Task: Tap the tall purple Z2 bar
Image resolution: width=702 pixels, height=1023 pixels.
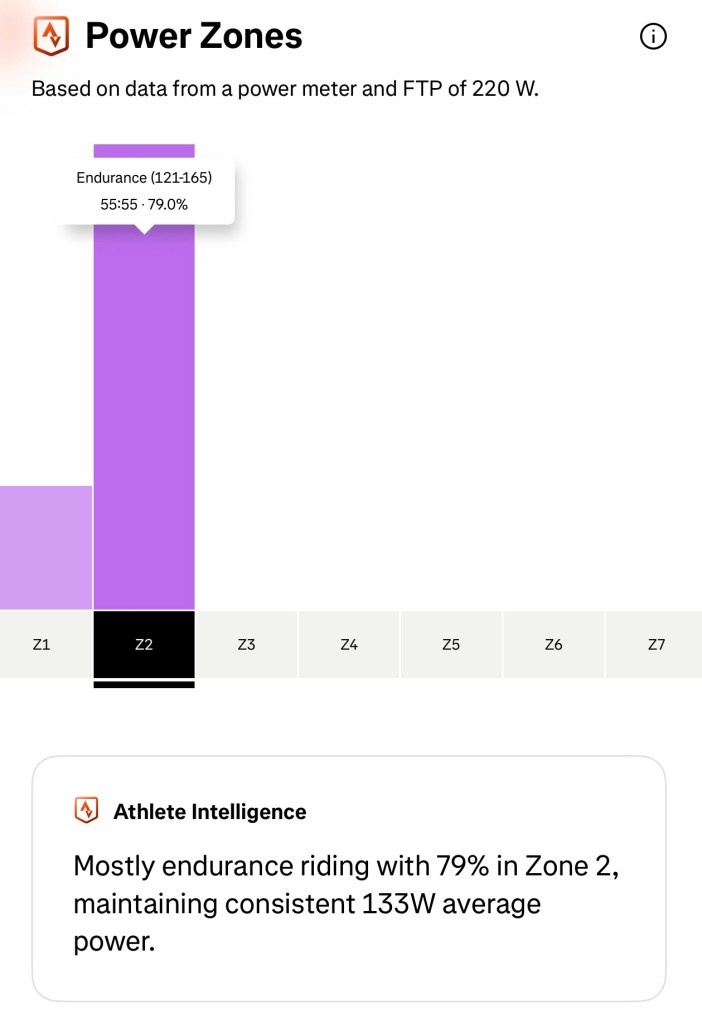Action: 144,420
